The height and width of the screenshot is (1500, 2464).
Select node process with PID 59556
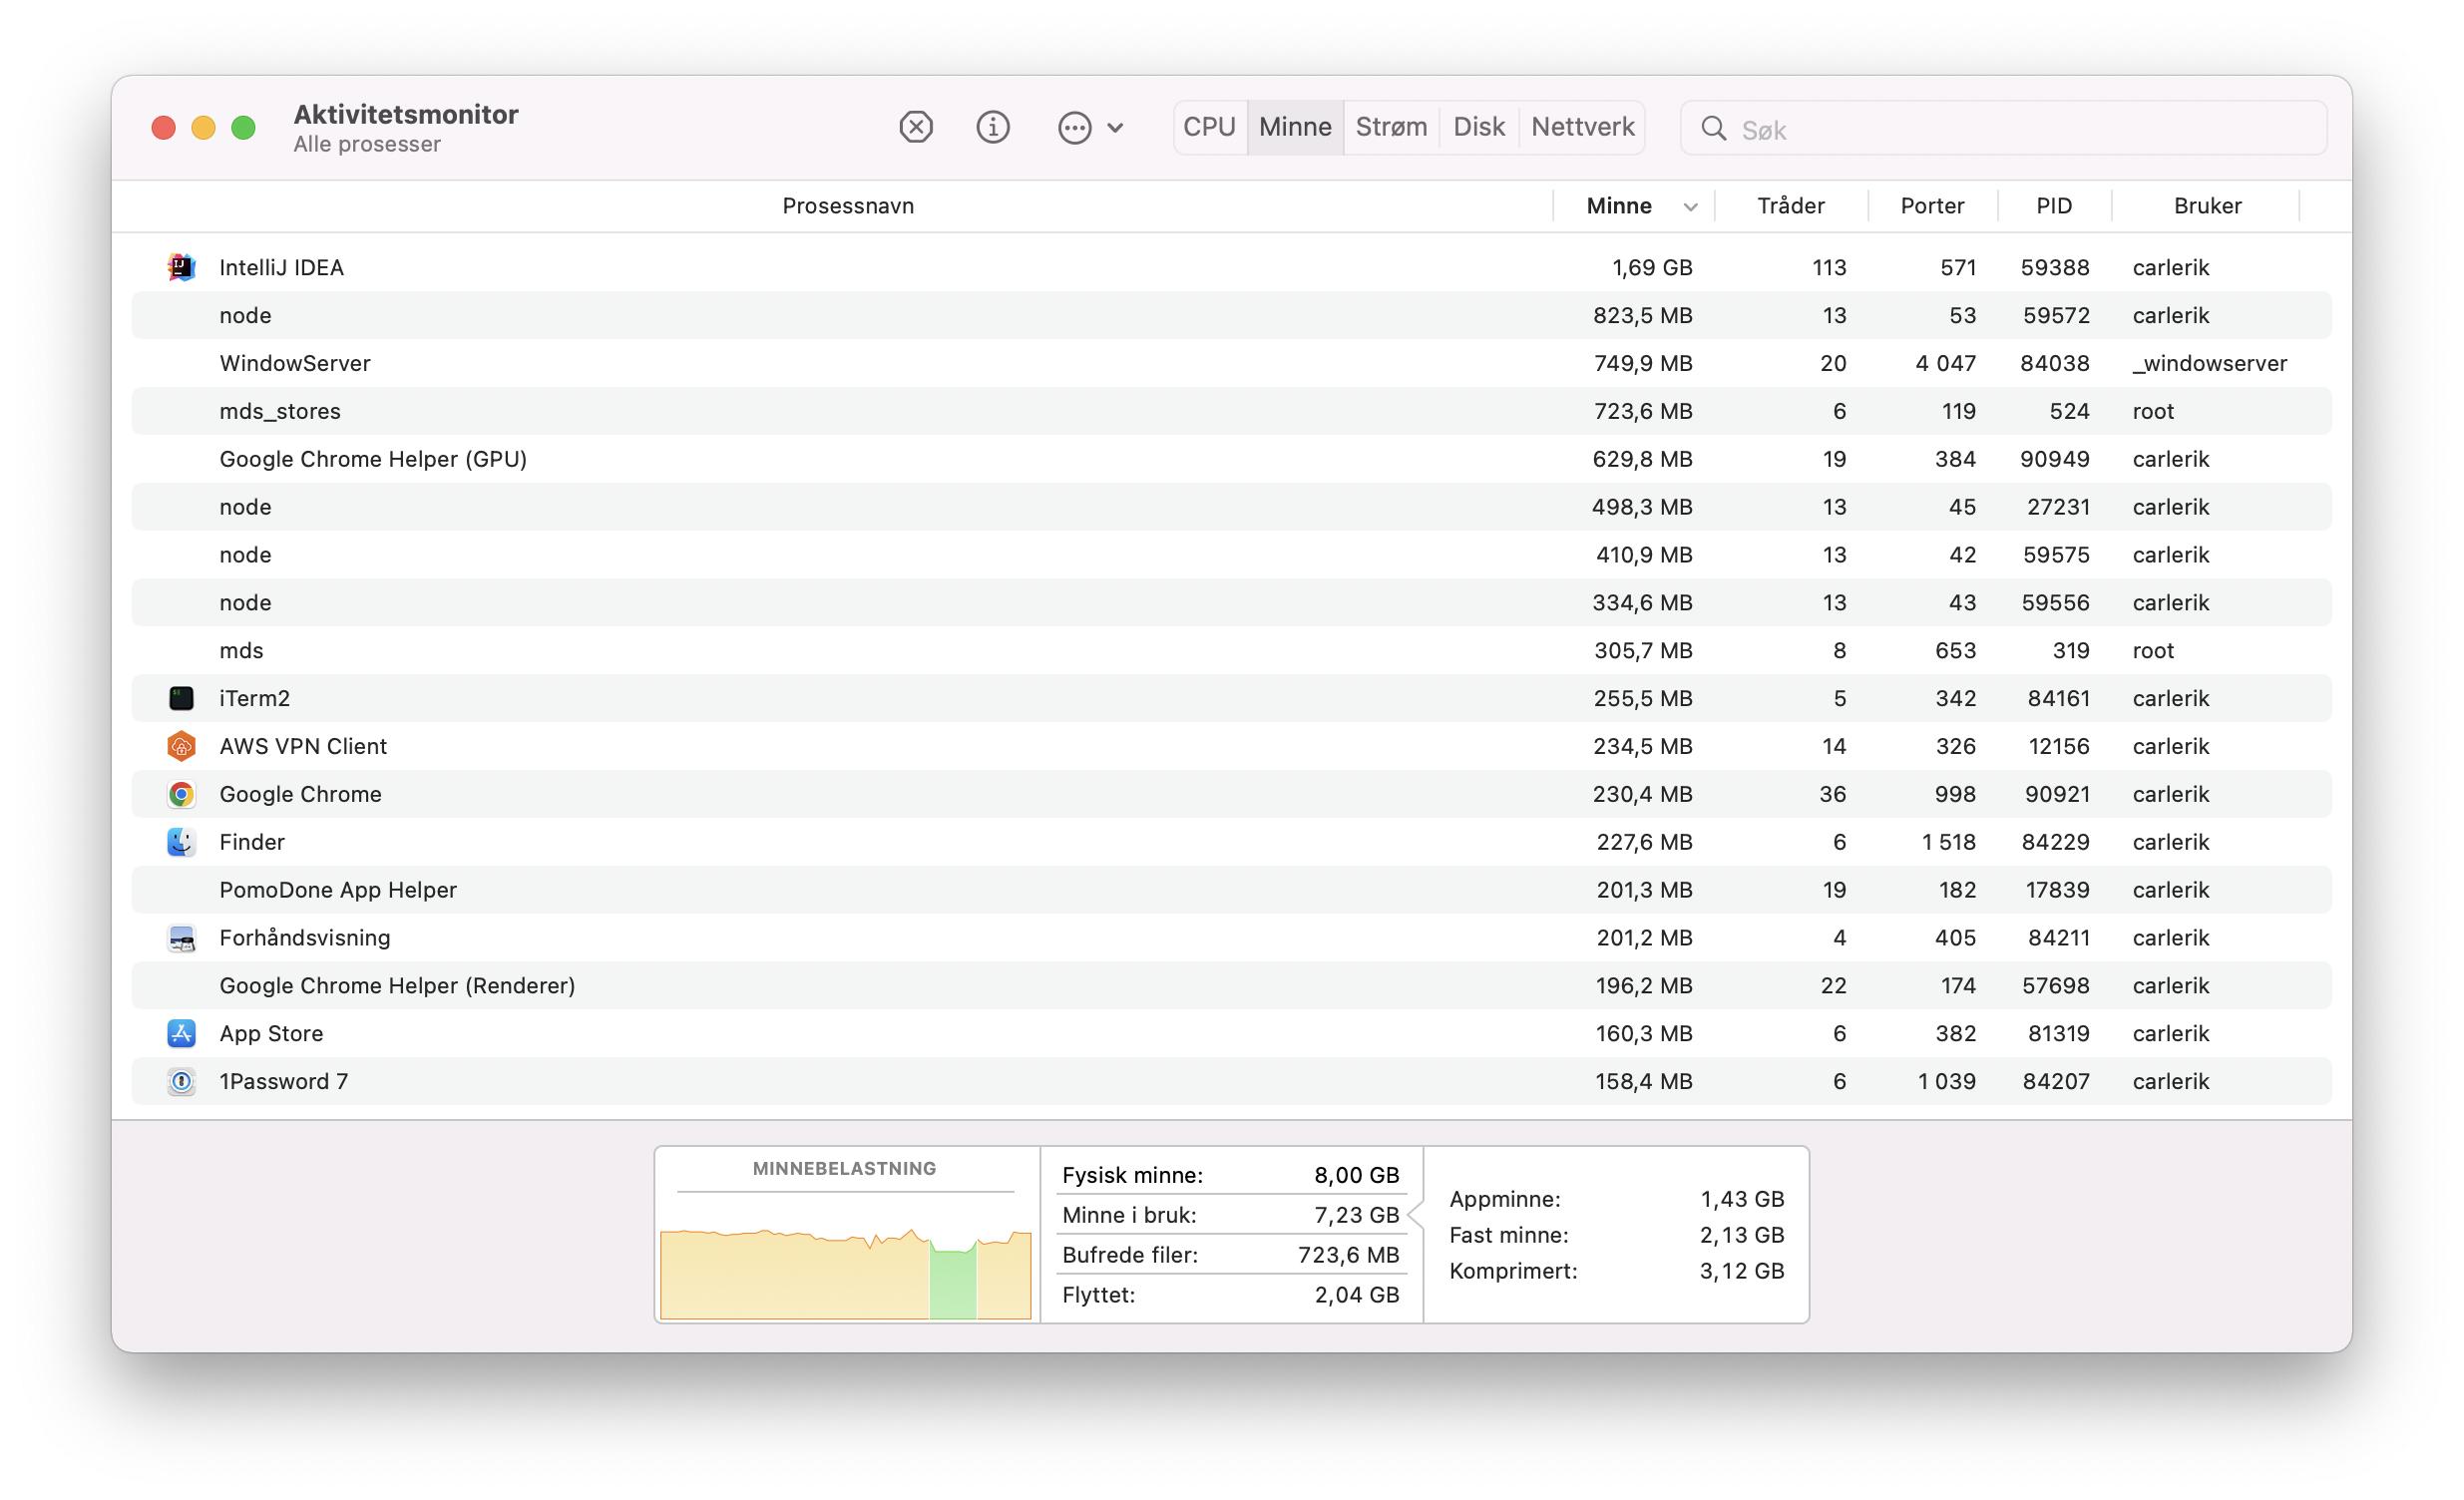pos(1231,603)
